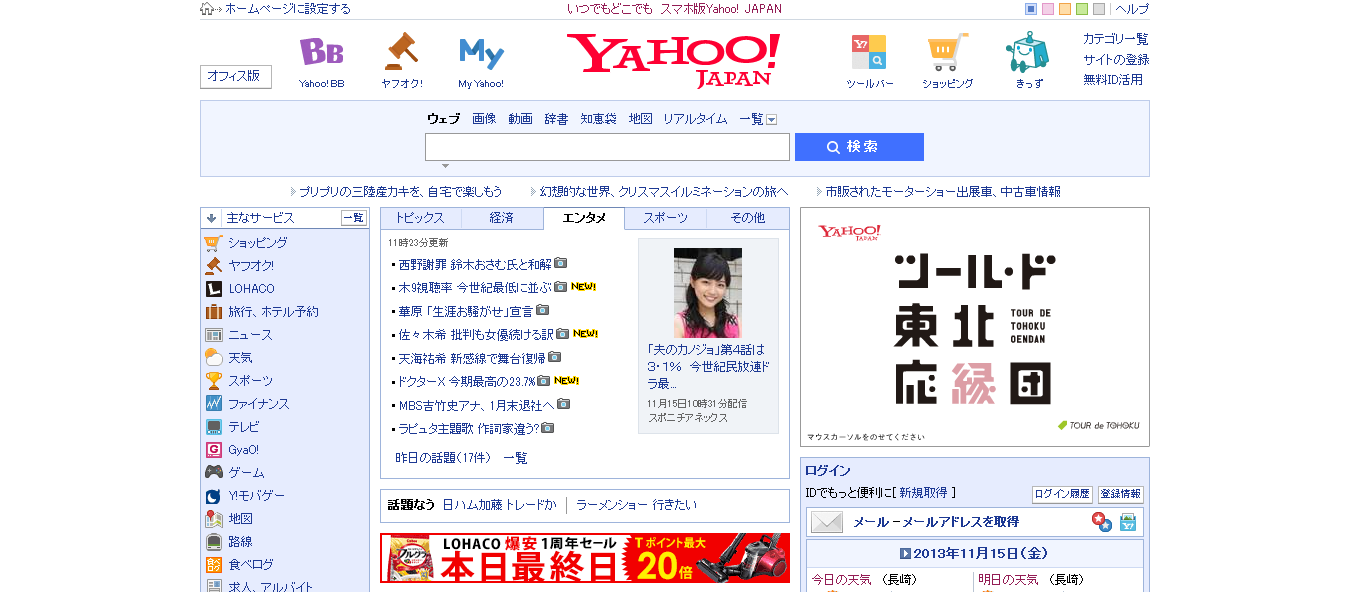Click the Yahoo! JAPAN logo
Viewport: 1349px width, 592px height.
(x=673, y=60)
